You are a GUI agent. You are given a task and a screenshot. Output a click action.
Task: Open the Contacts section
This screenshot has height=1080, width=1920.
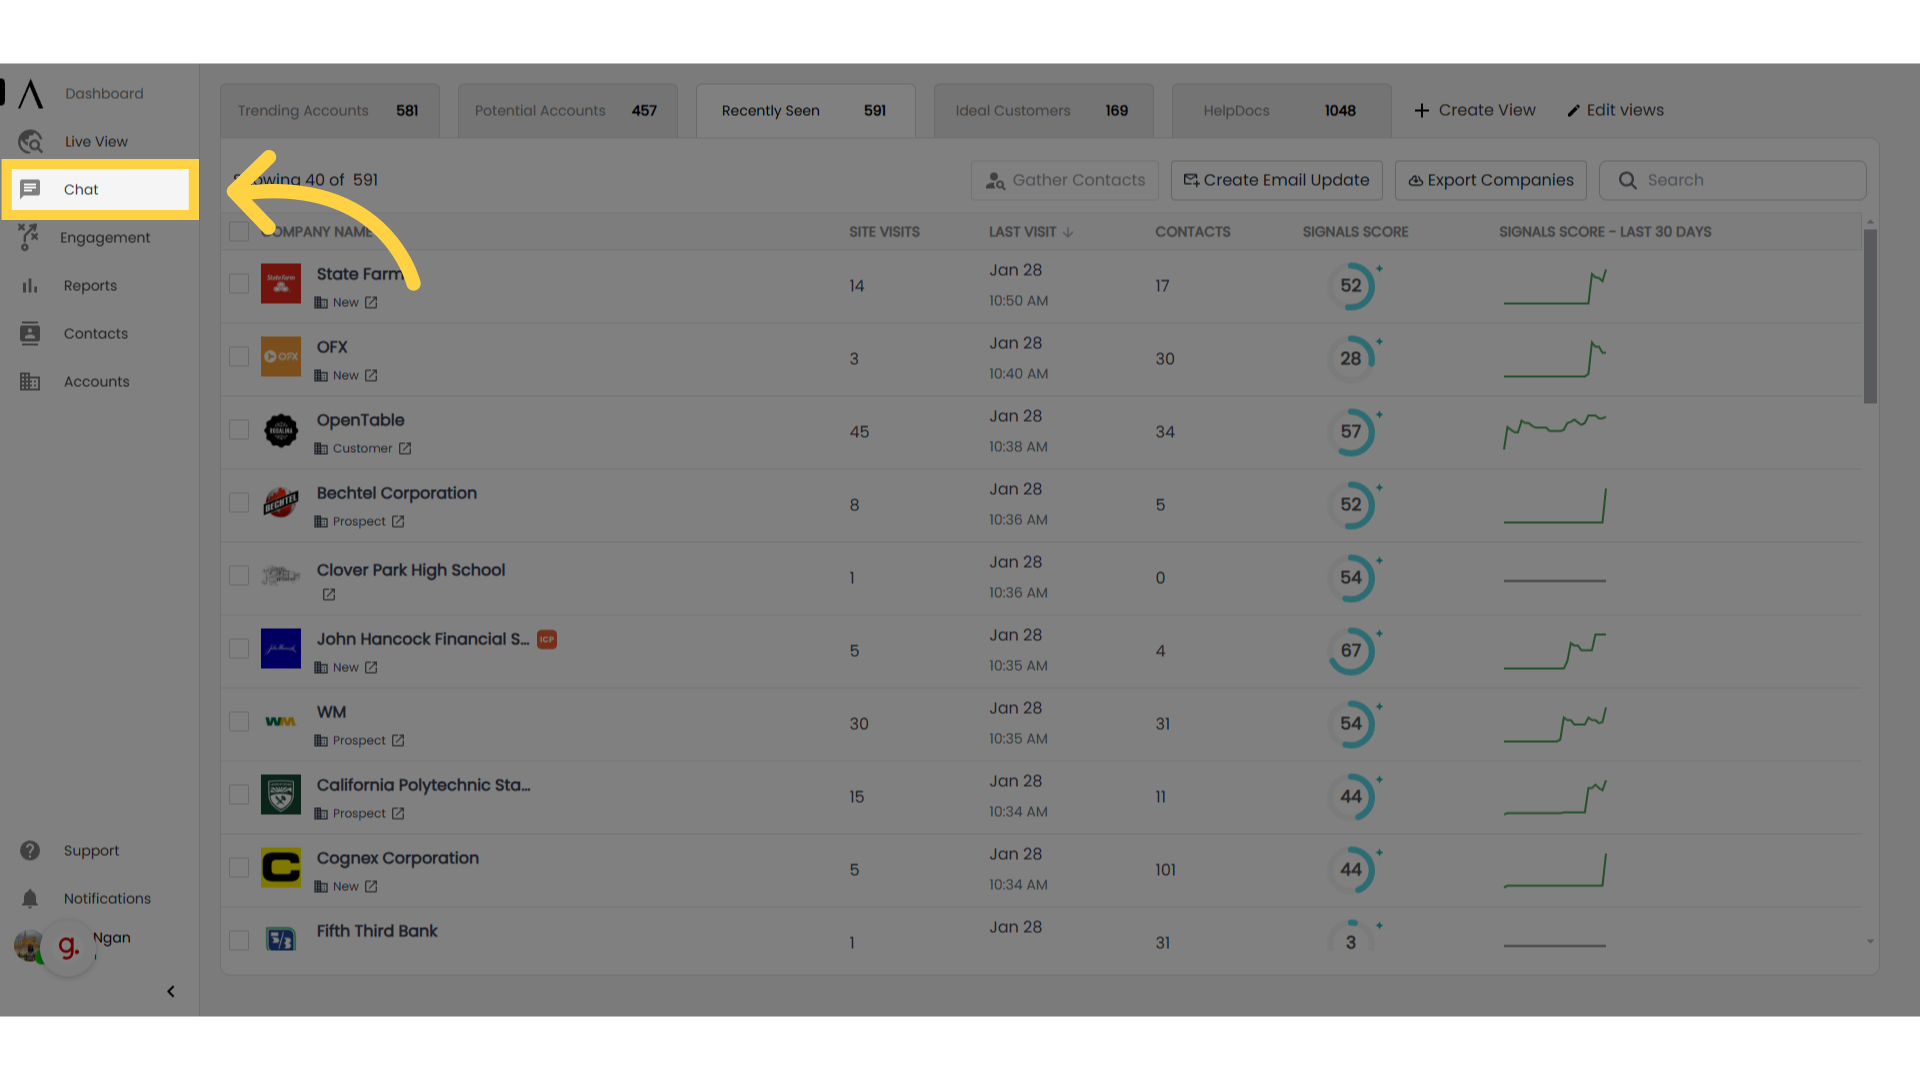[95, 333]
